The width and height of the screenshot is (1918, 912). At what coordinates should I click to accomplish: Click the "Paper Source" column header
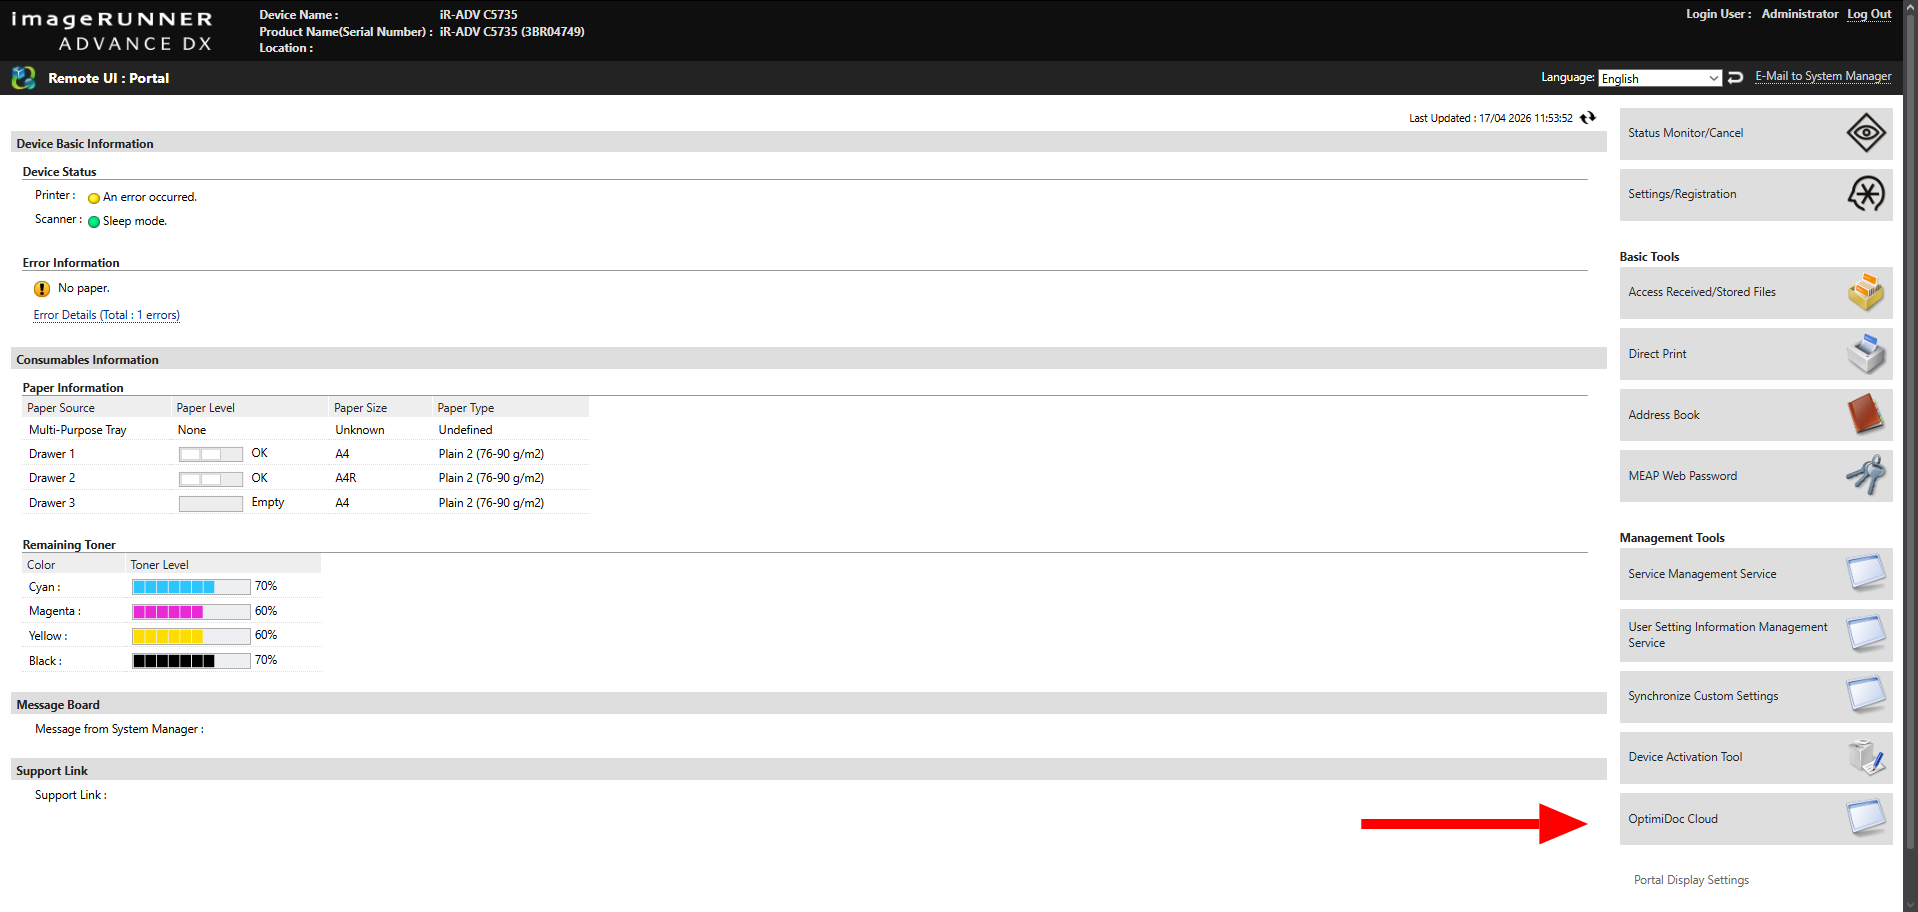click(x=61, y=408)
